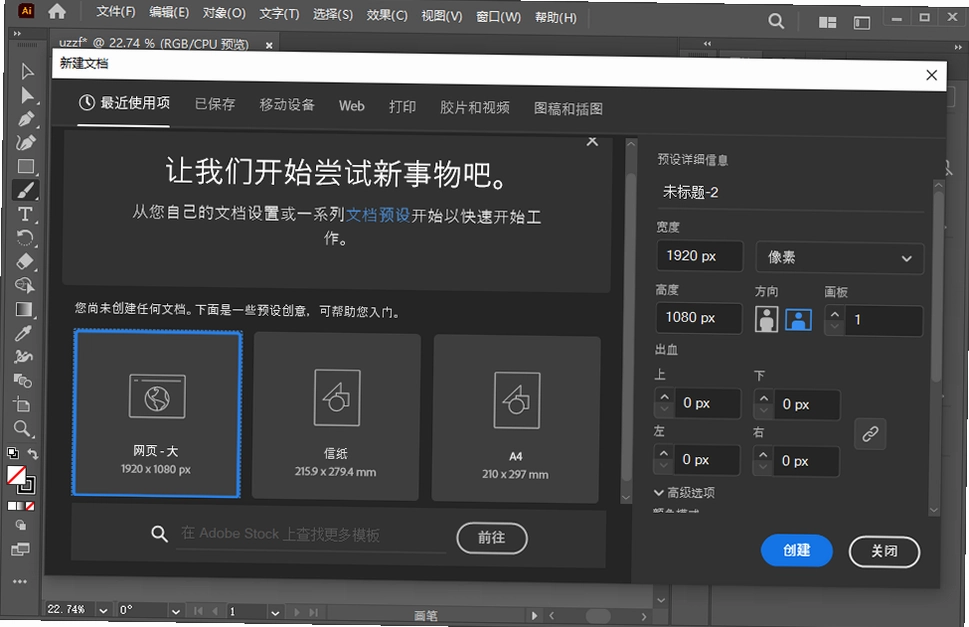Switch to the 图稿和插图 tab
This screenshot has height=627, width=969.
(x=568, y=109)
